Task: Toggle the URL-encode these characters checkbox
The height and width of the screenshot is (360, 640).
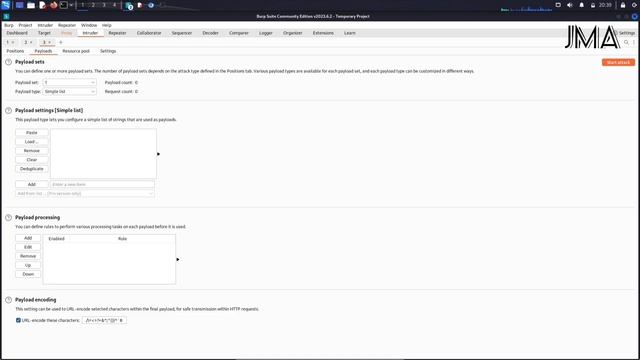Action: [18, 320]
